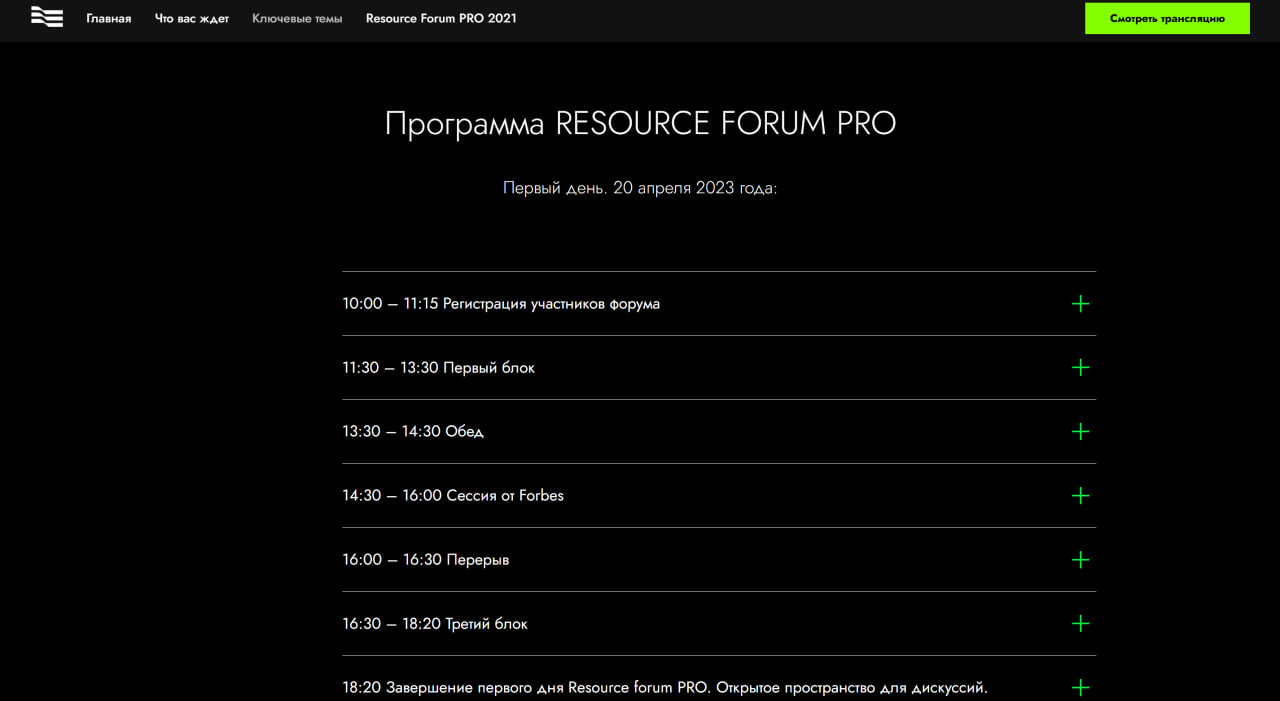Click the site logo icon
The image size is (1280, 701).
tap(47, 18)
